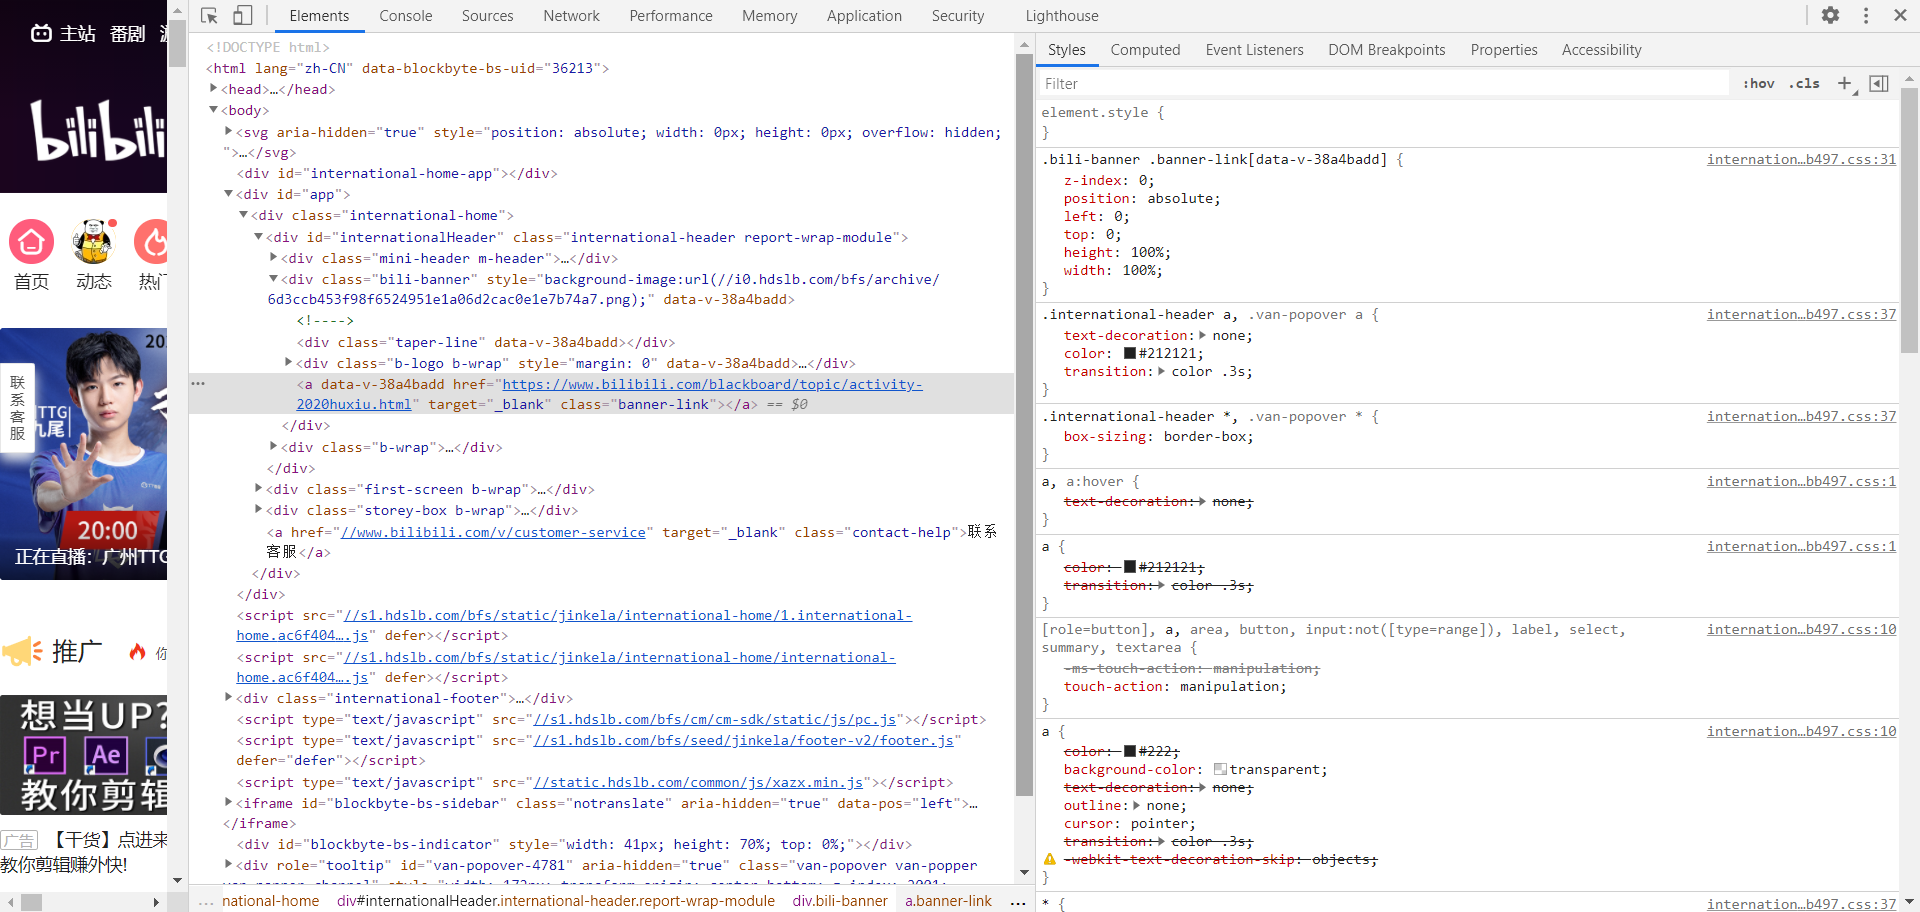This screenshot has height=912, width=1920.
Task: Click the pink 首页 home icon
Action: pos(31,242)
